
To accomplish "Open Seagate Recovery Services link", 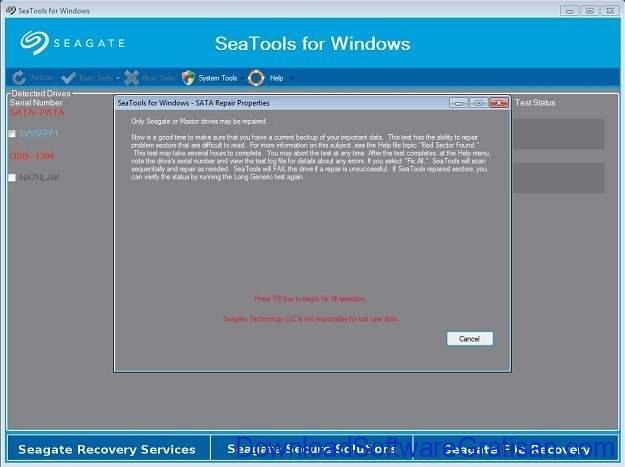I will (x=107, y=449).
